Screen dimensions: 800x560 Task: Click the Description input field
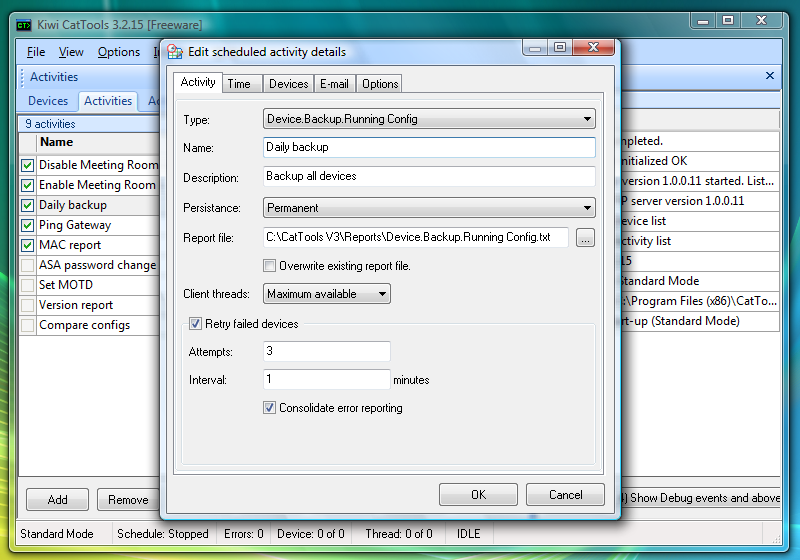429,176
